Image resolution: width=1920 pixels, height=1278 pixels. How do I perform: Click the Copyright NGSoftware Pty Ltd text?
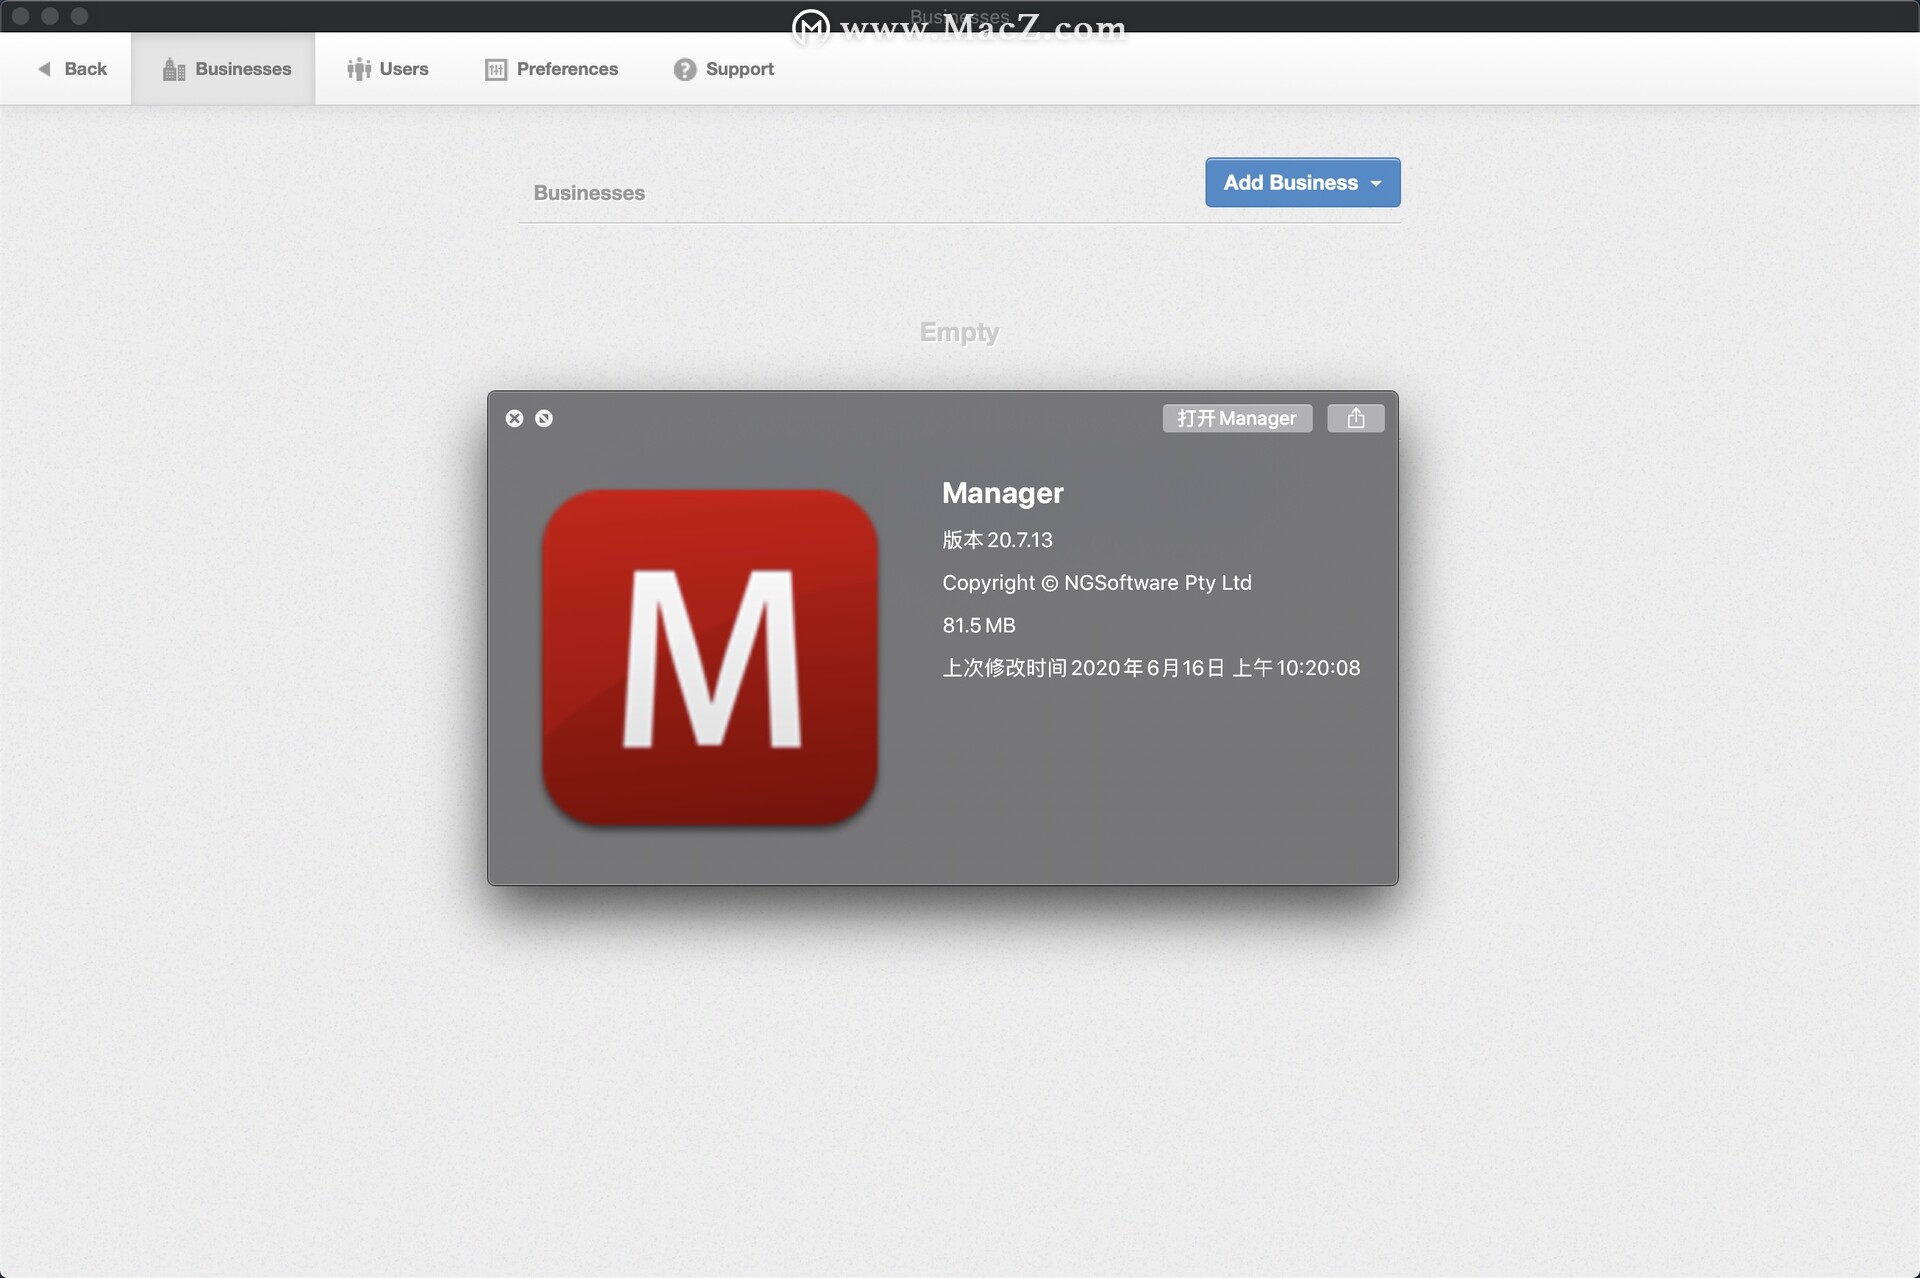pyautogui.click(x=1096, y=582)
